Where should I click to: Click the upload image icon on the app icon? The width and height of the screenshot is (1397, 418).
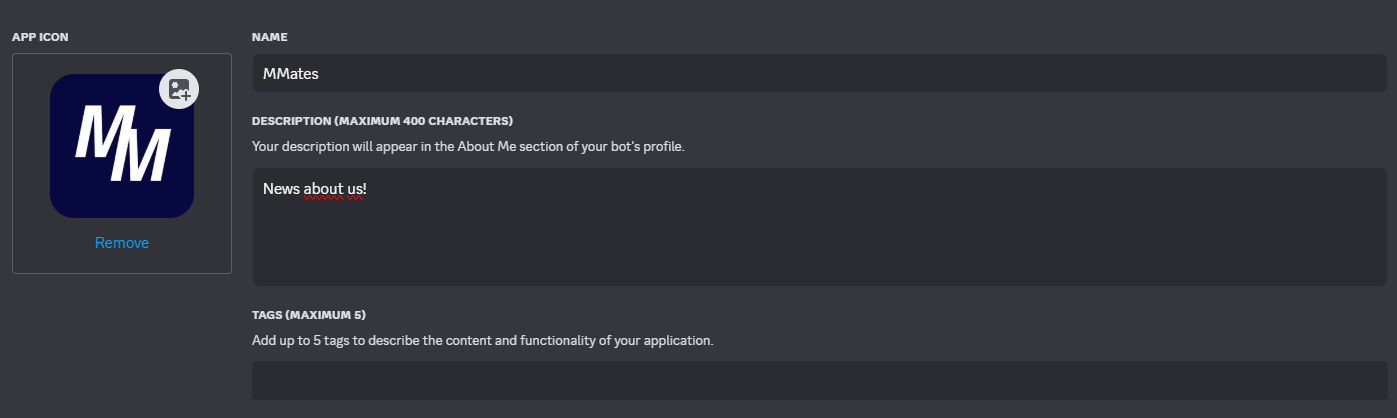179,89
